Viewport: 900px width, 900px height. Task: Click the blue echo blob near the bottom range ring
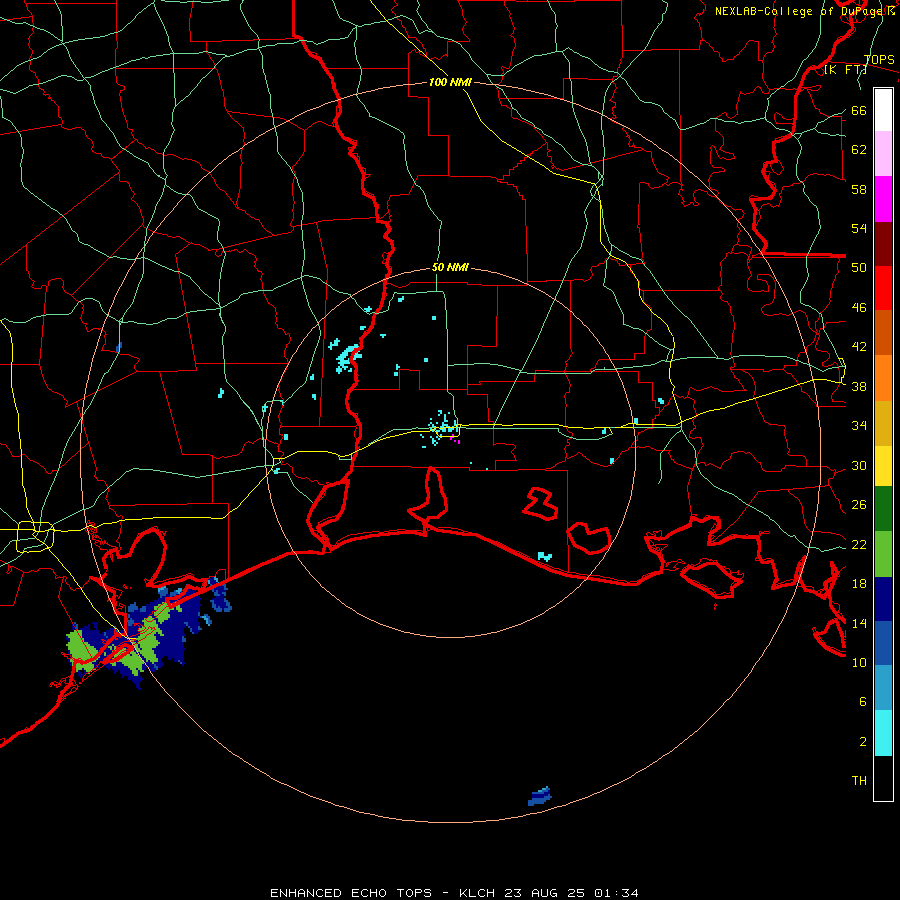540,797
